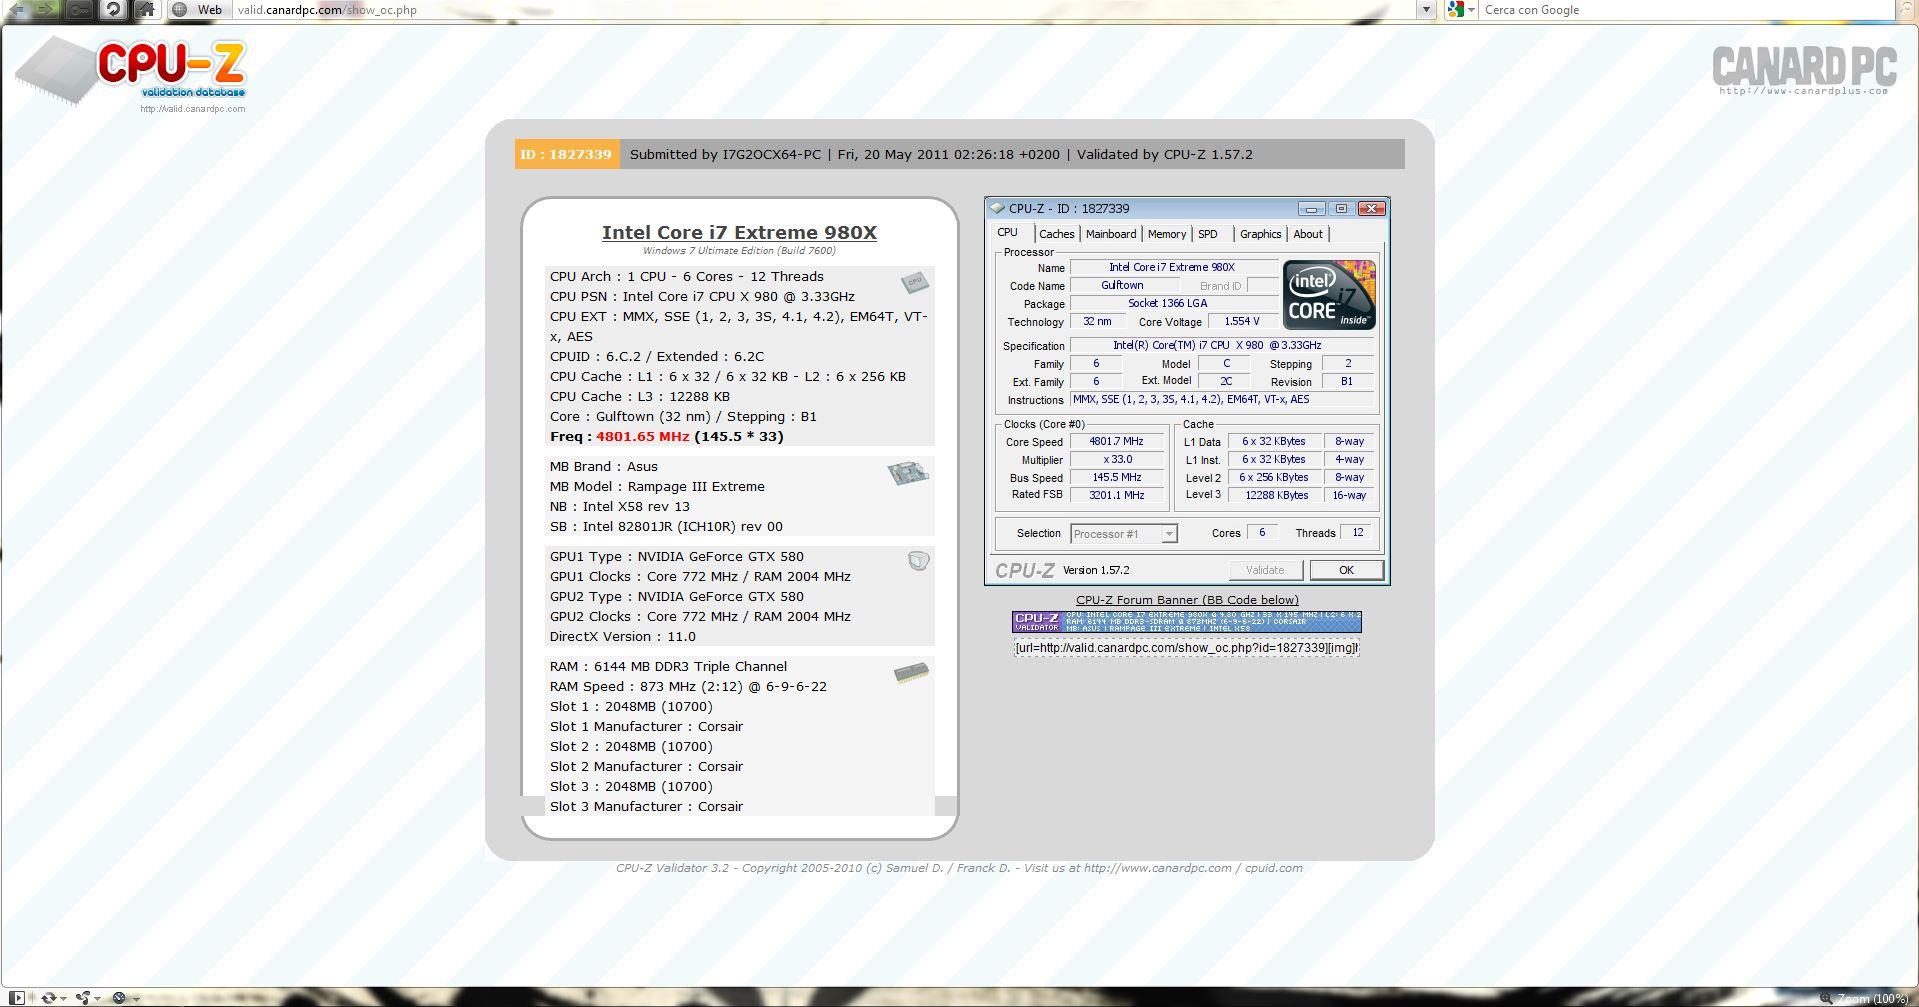Click the Core Voltage 1.554 V value

(x=1241, y=322)
